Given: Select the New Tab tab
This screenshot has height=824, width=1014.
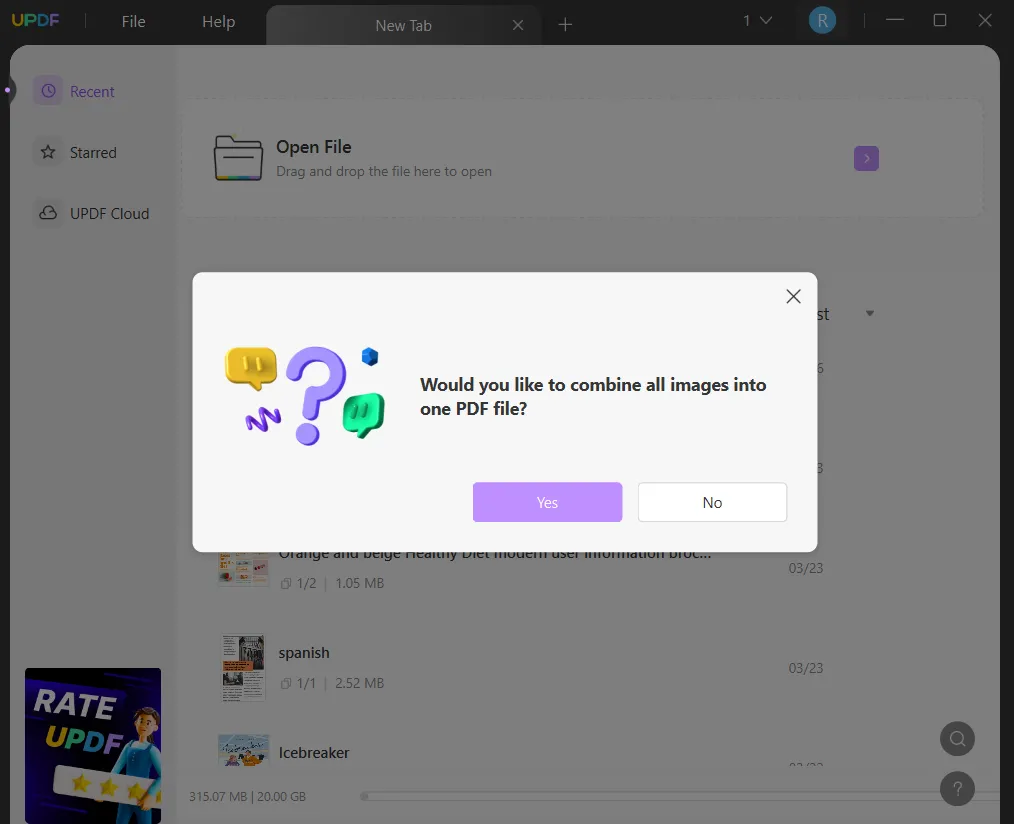Looking at the screenshot, I should coord(403,25).
